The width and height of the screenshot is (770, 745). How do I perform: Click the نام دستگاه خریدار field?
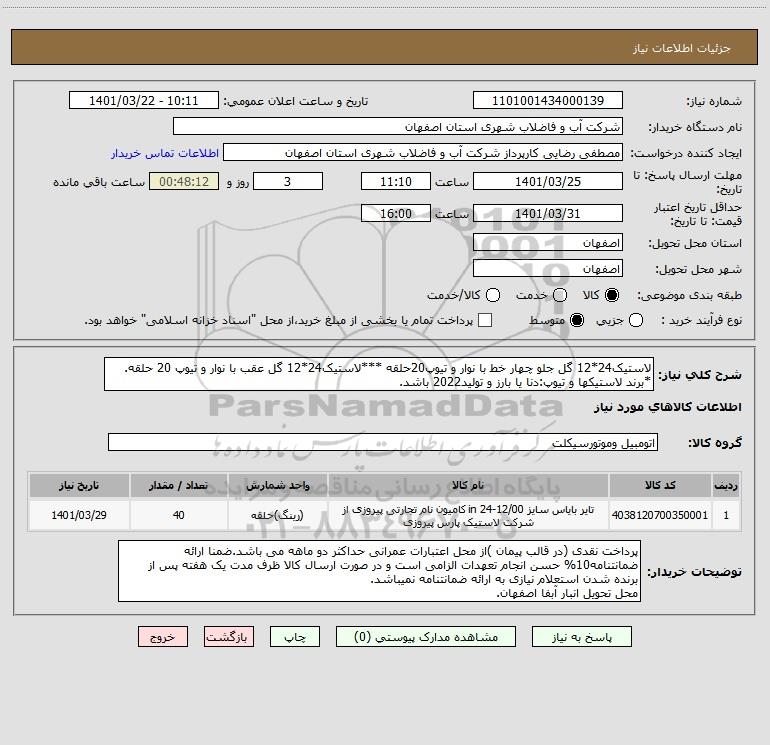(398, 127)
